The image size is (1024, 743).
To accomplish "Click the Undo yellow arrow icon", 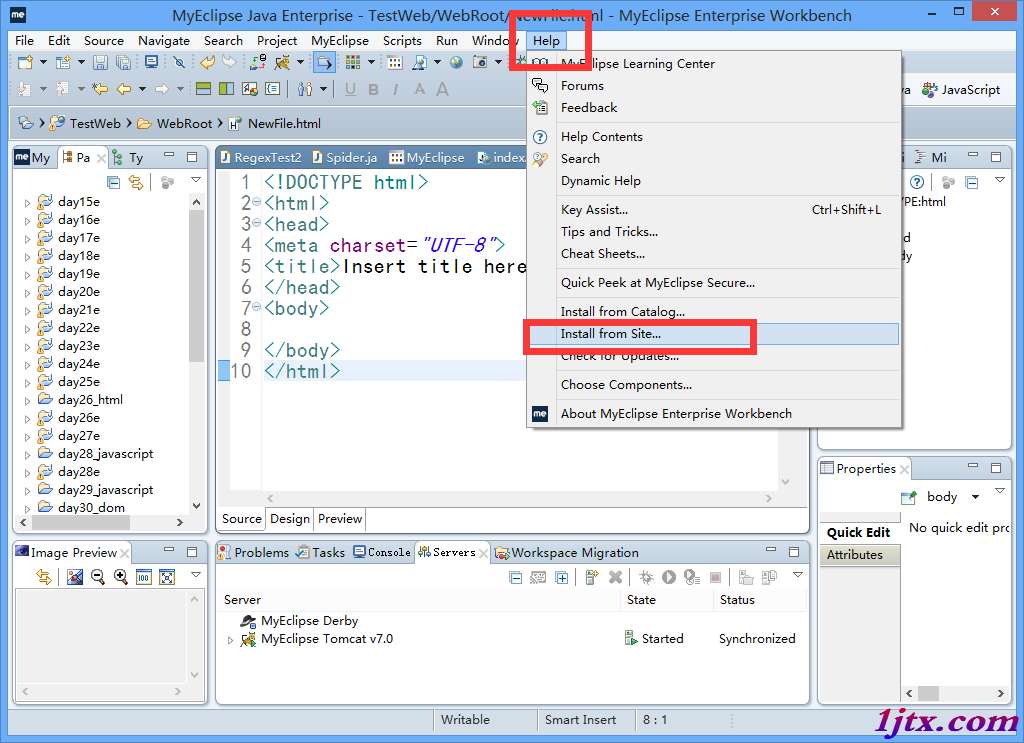I will [x=208, y=62].
